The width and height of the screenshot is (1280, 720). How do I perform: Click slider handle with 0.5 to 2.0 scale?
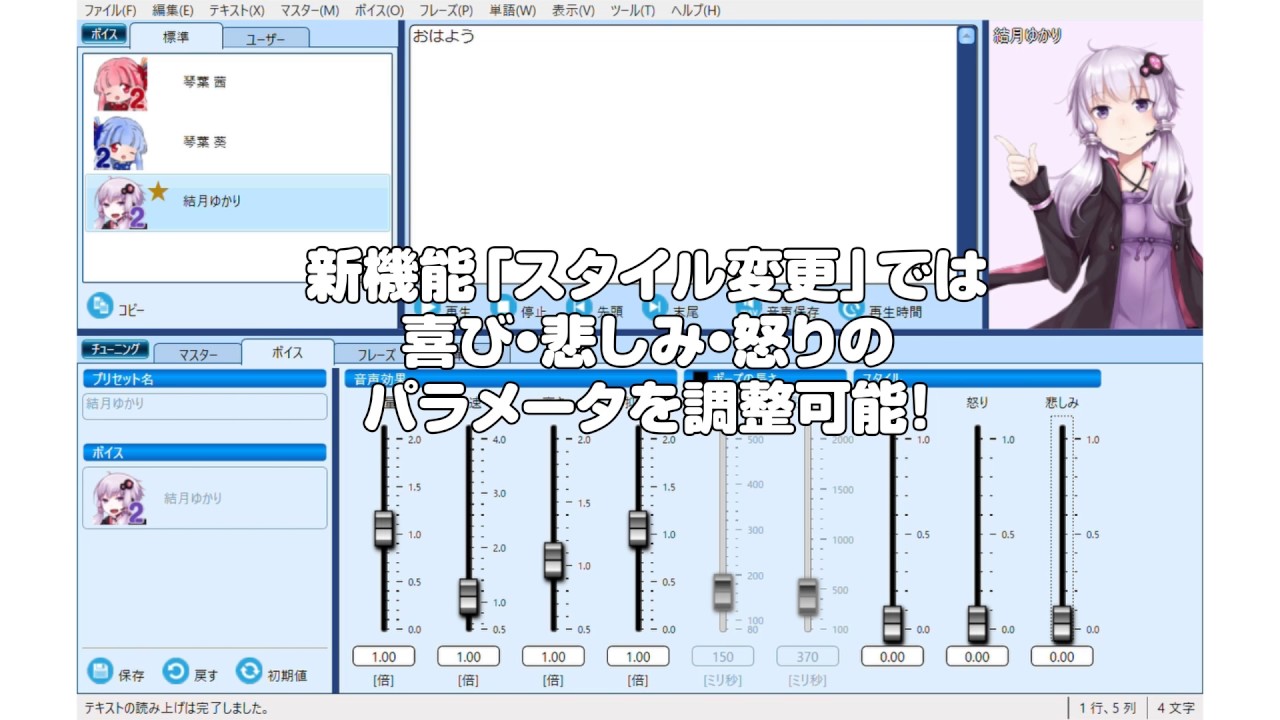(x=553, y=560)
